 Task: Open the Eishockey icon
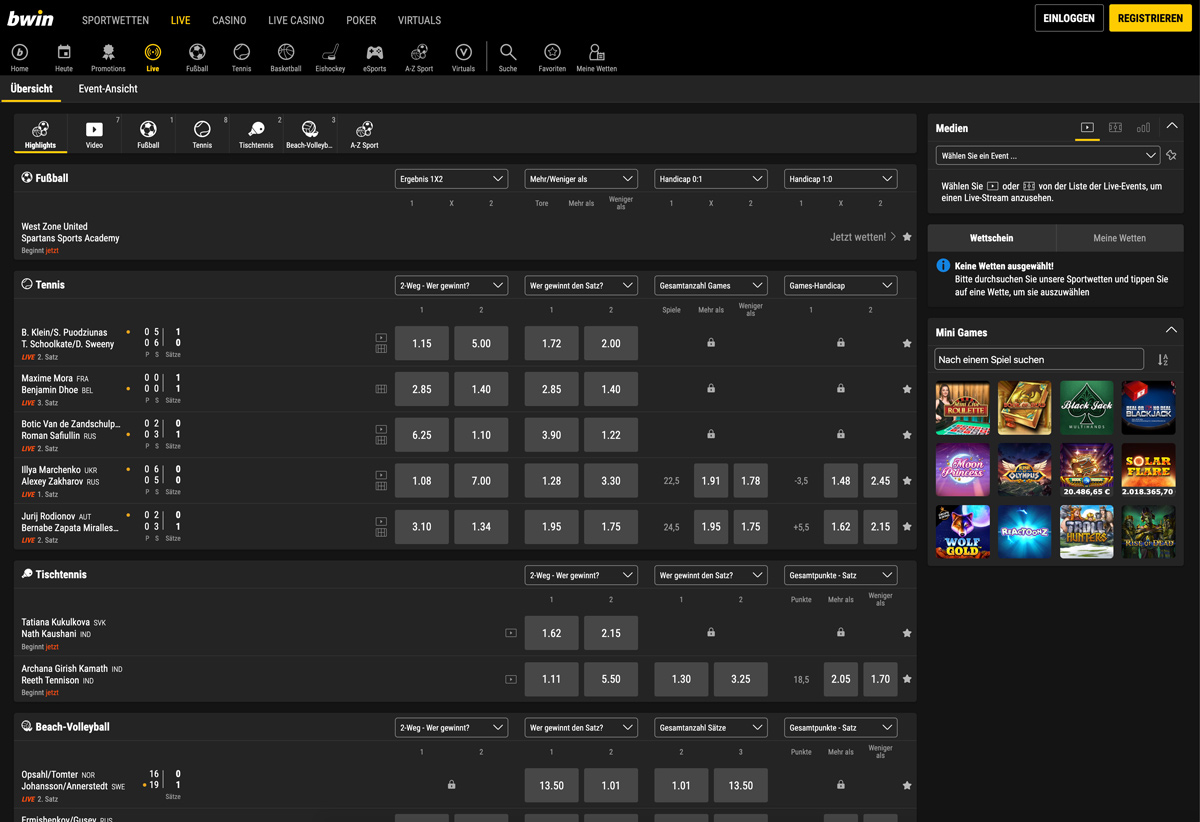pos(330,57)
